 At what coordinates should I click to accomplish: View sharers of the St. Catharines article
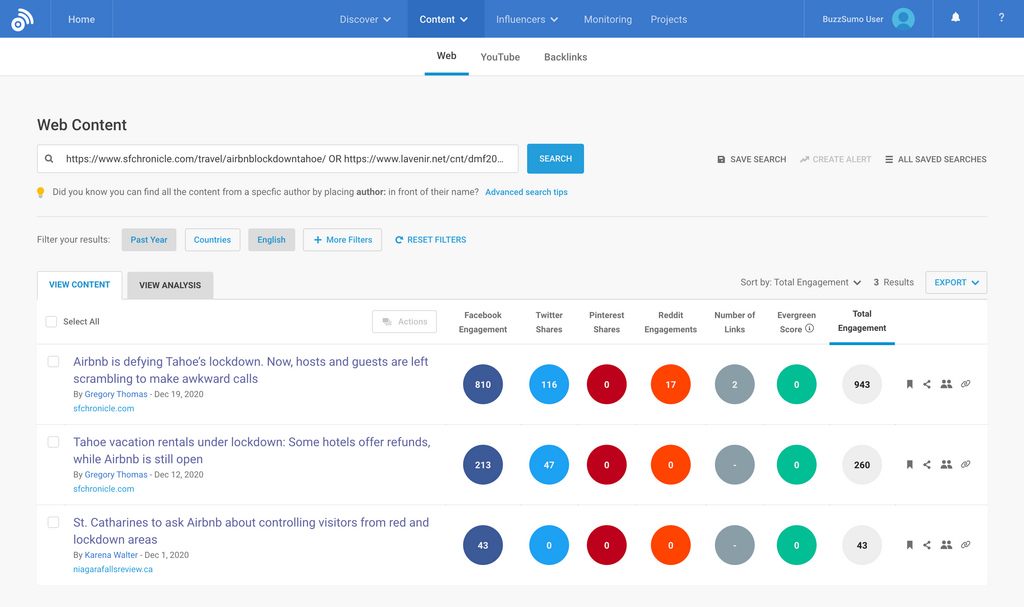[946, 545]
